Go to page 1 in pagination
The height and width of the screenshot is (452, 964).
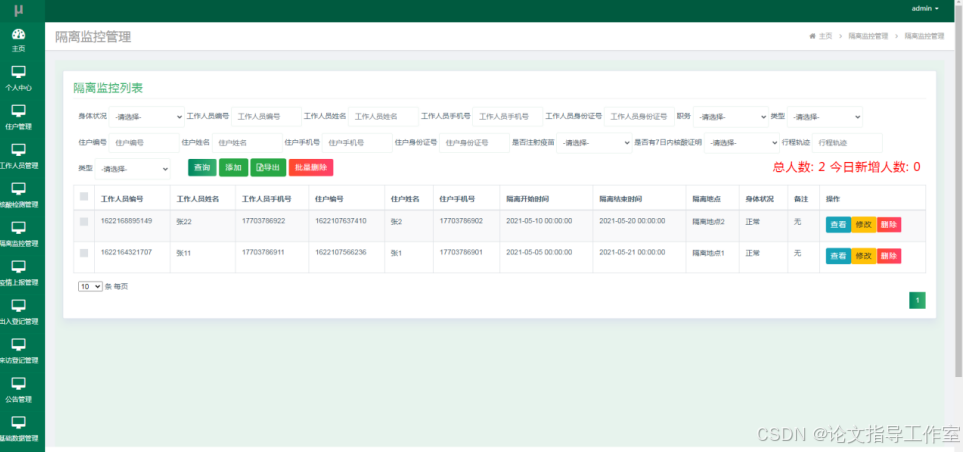[917, 300]
